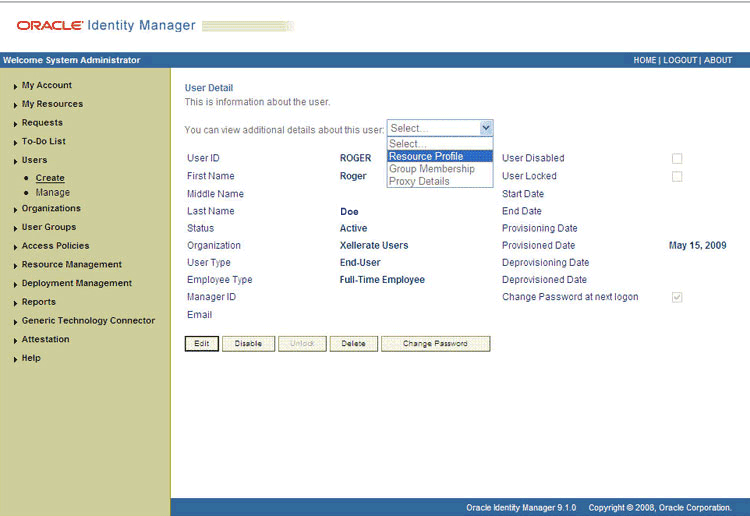Toggle Change Password at next logon checkbox
Screen dimensions: 750x516
(x=677, y=297)
